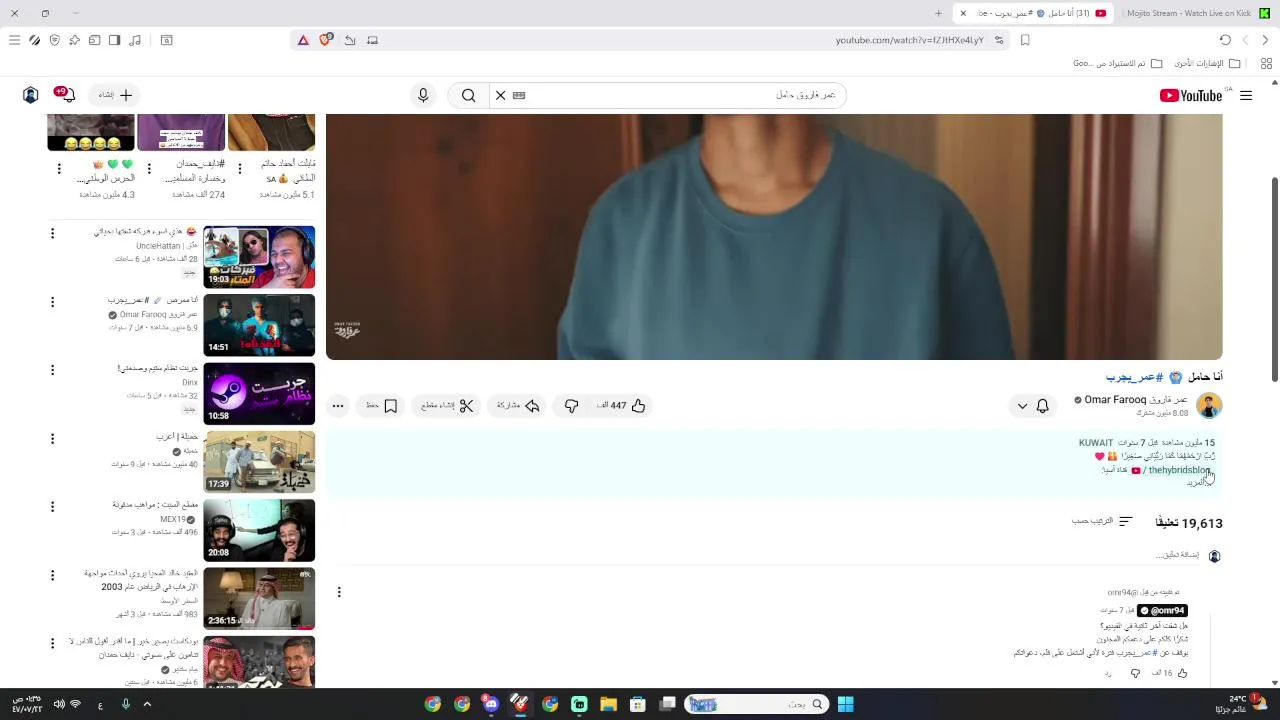Open the 20:08 MEX19 video thumbnail
1280x720 pixels.
pos(259,530)
